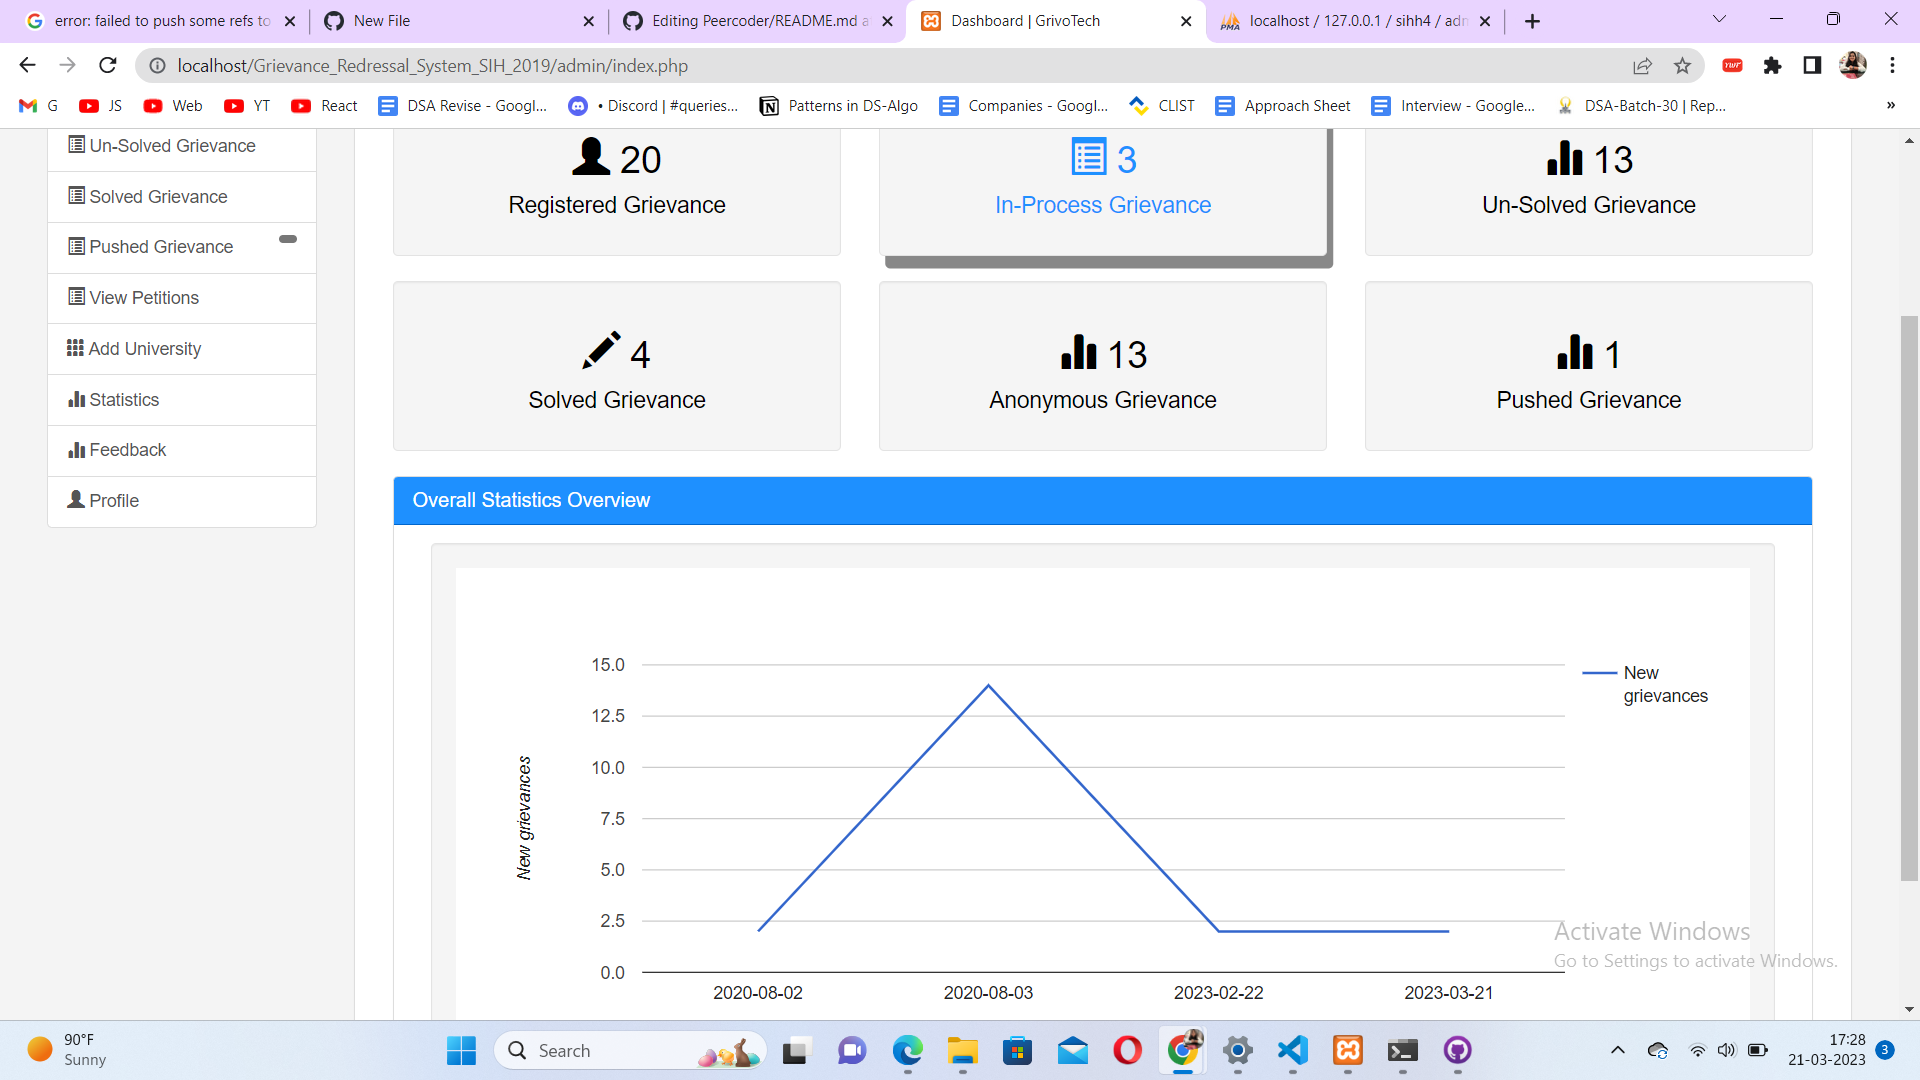The width and height of the screenshot is (1920, 1080).
Task: Click the Add University grid icon
Action: tap(75, 348)
